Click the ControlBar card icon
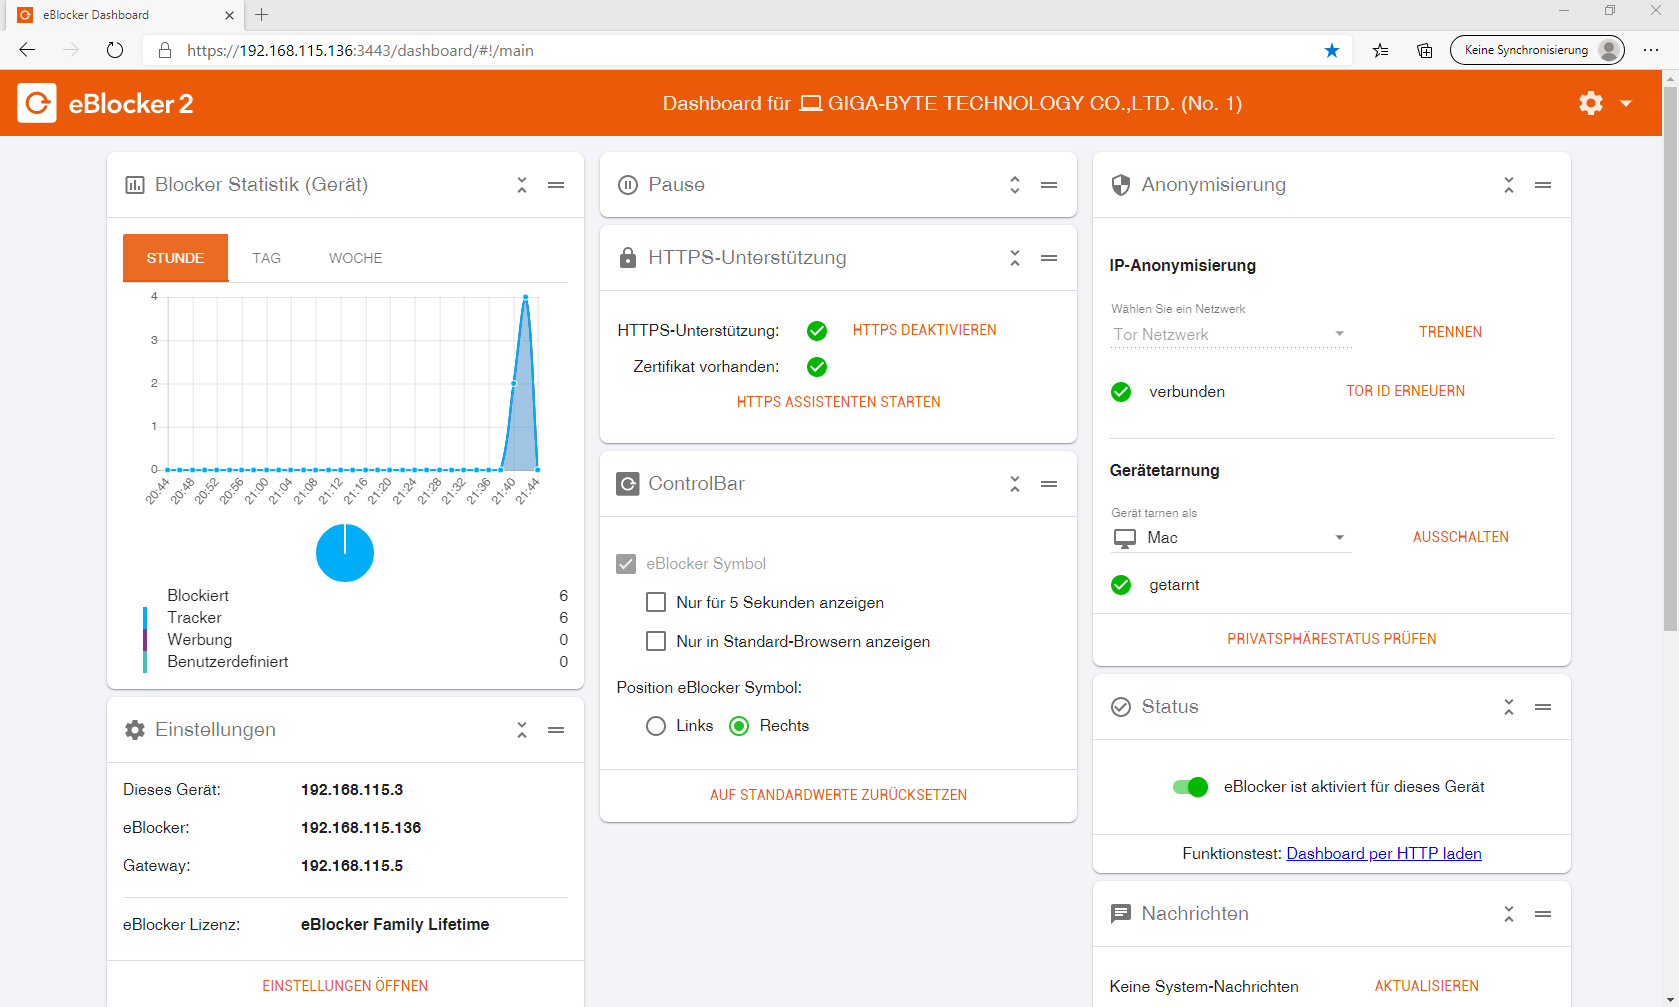 (x=628, y=484)
